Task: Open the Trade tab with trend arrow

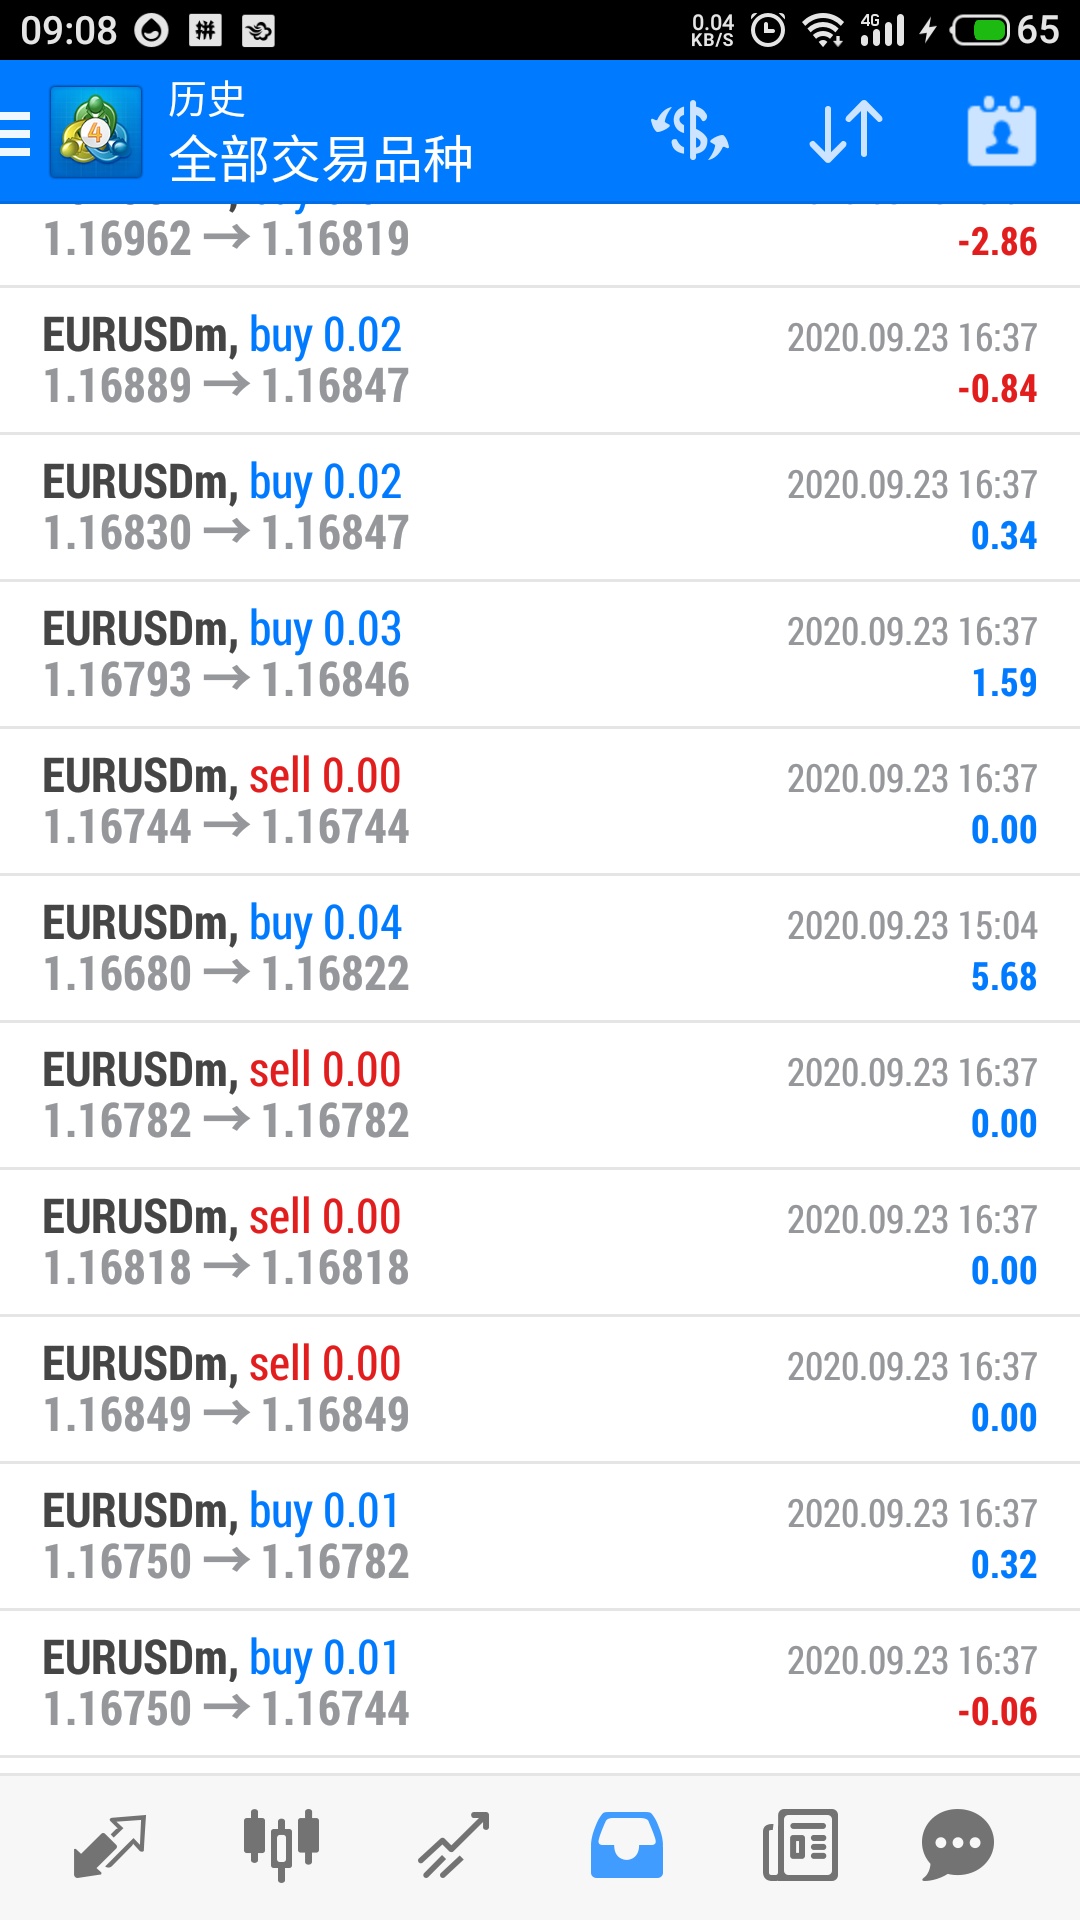Action: tap(454, 1845)
